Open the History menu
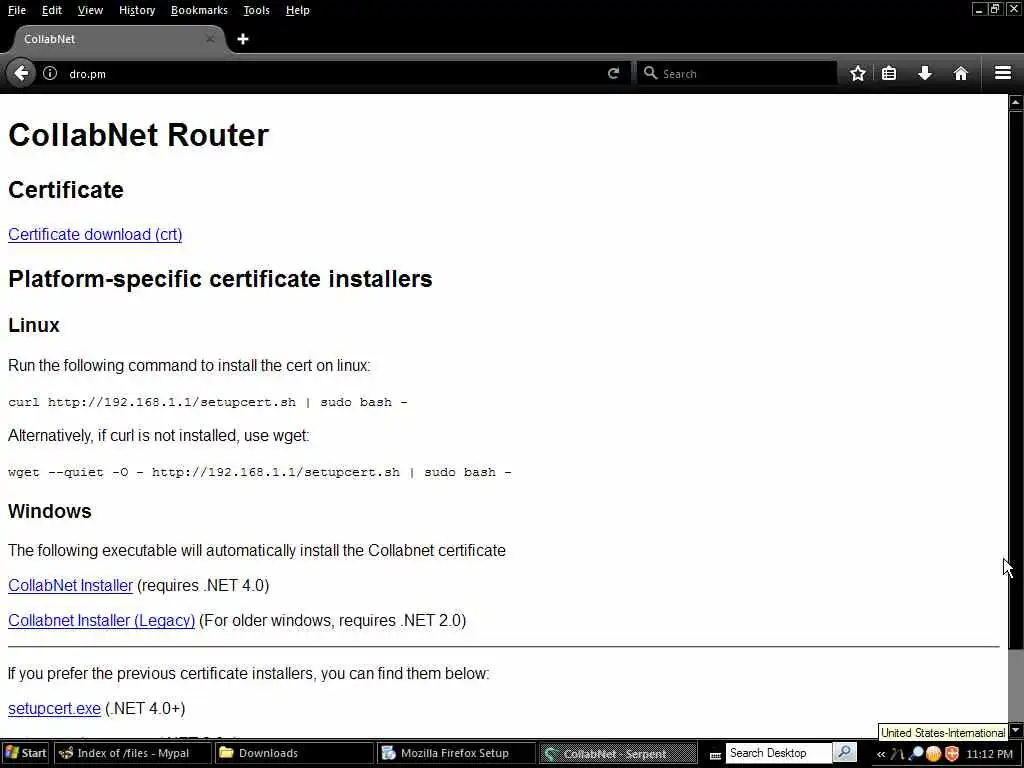This screenshot has width=1024, height=768. [x=137, y=10]
